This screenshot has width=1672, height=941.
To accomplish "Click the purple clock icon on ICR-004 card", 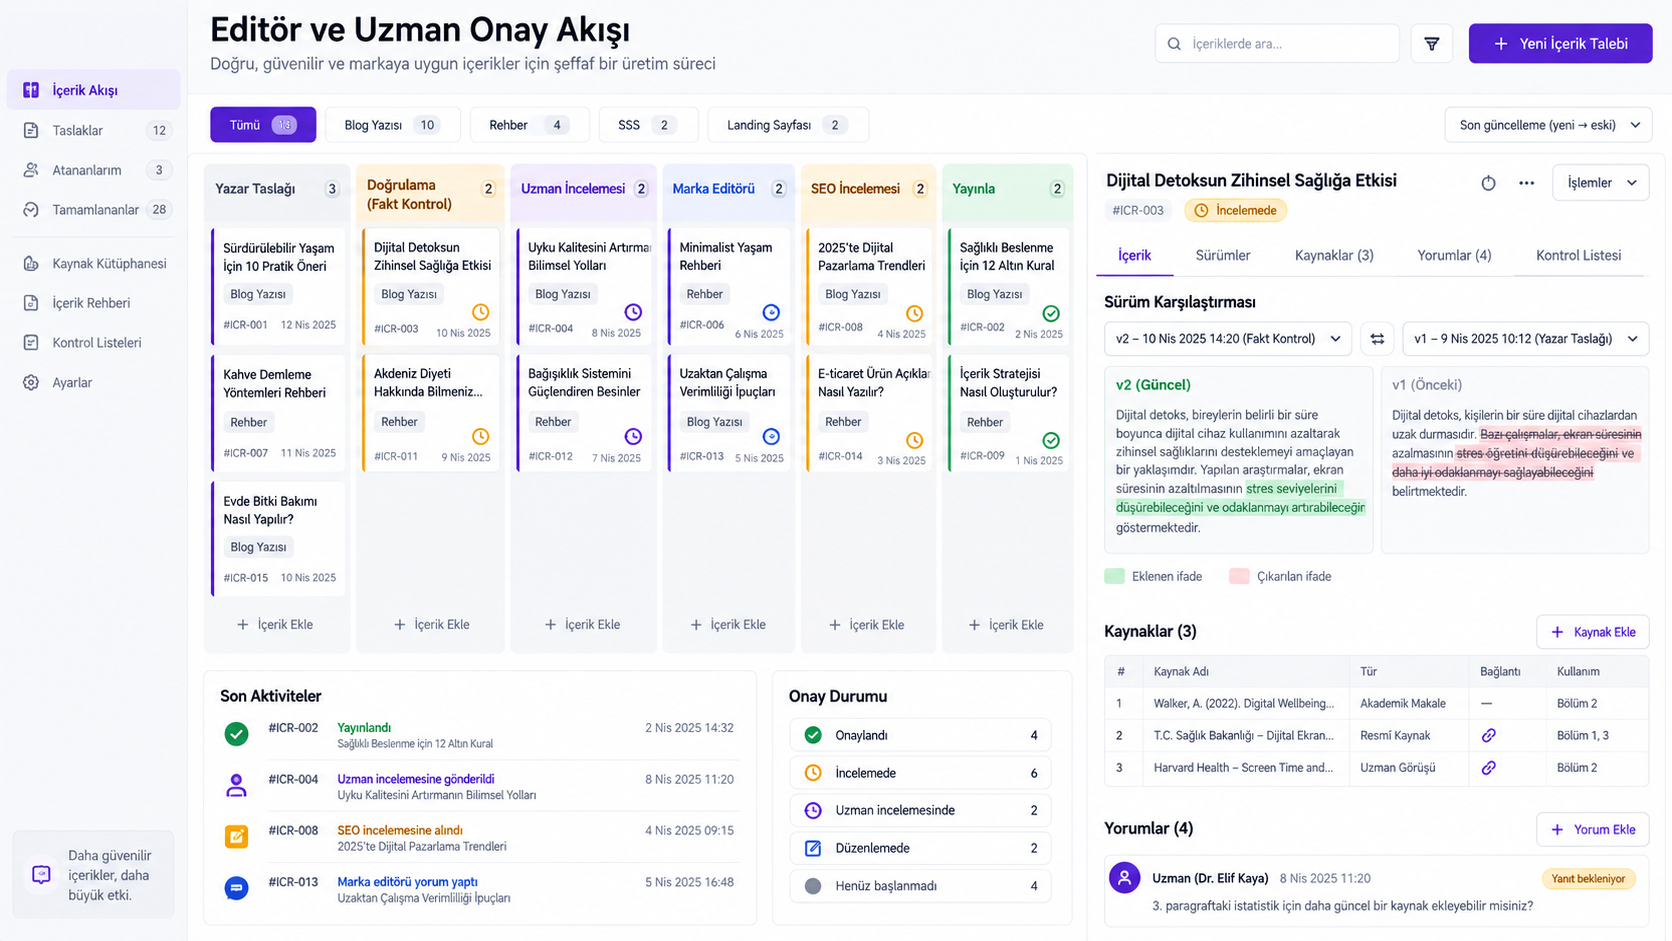I will pos(633,312).
